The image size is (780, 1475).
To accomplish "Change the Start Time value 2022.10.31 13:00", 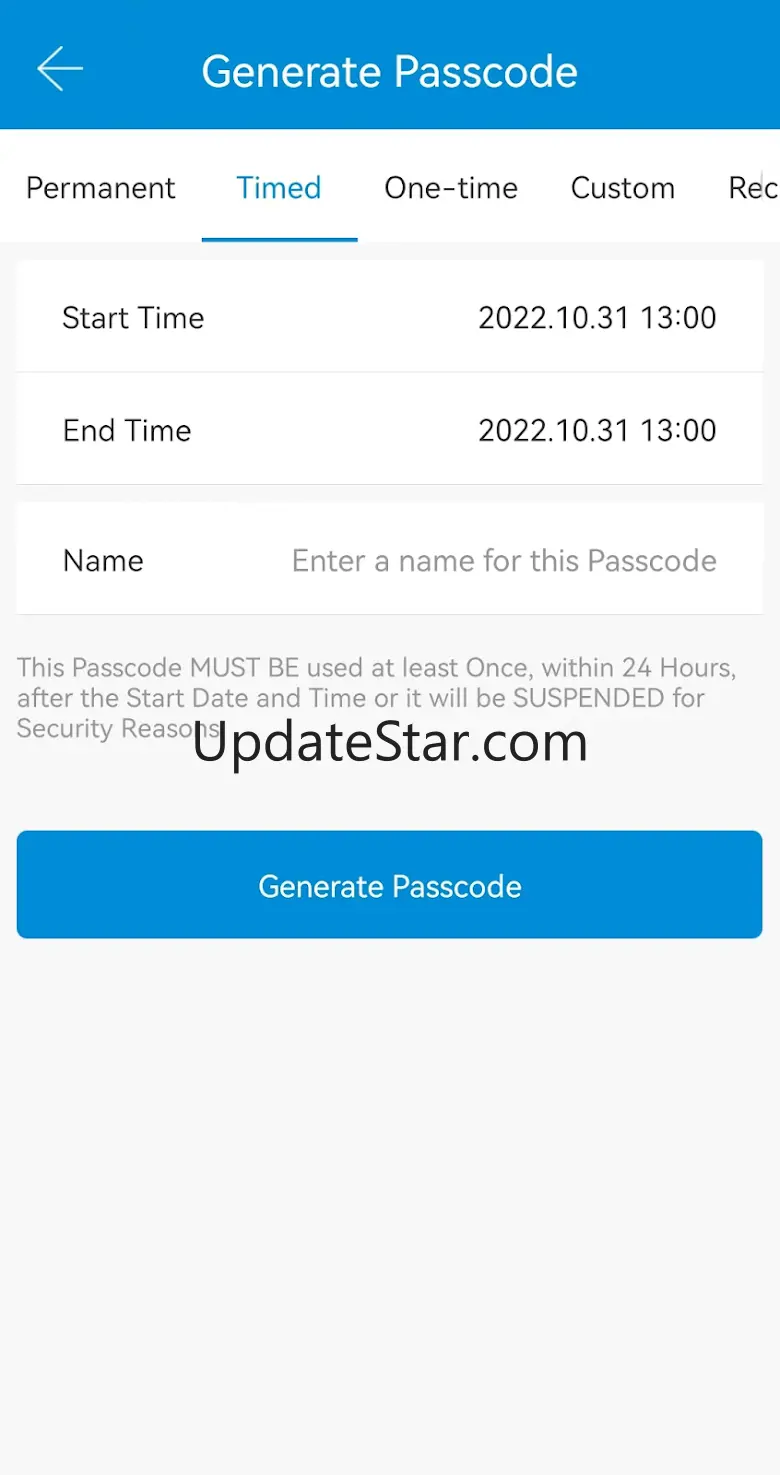I will click(x=597, y=318).
